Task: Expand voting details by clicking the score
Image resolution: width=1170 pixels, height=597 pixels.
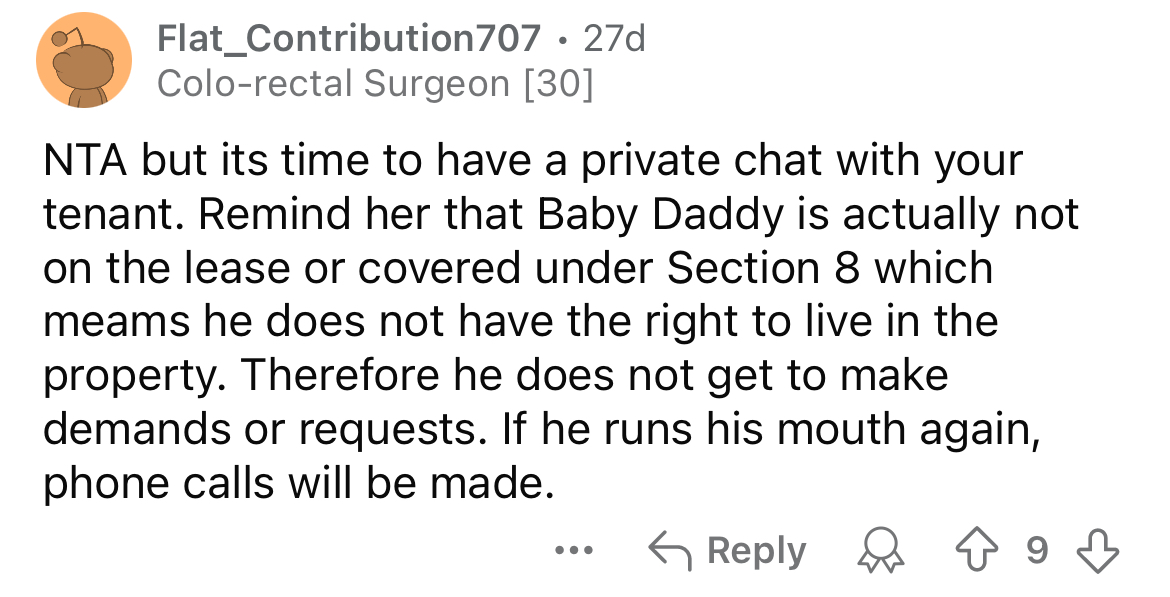Action: (x=1038, y=549)
